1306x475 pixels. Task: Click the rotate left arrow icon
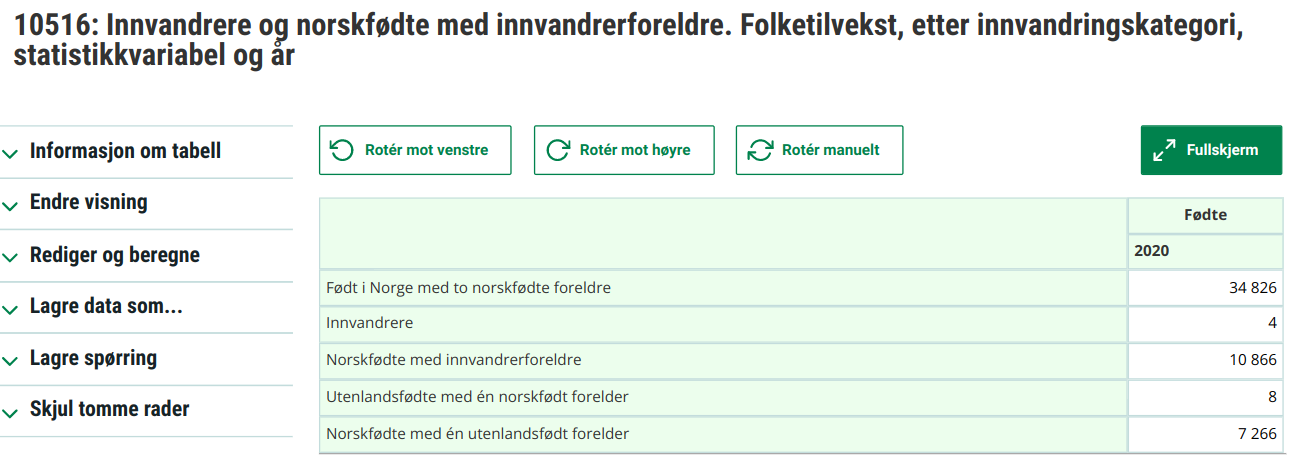tap(342, 150)
